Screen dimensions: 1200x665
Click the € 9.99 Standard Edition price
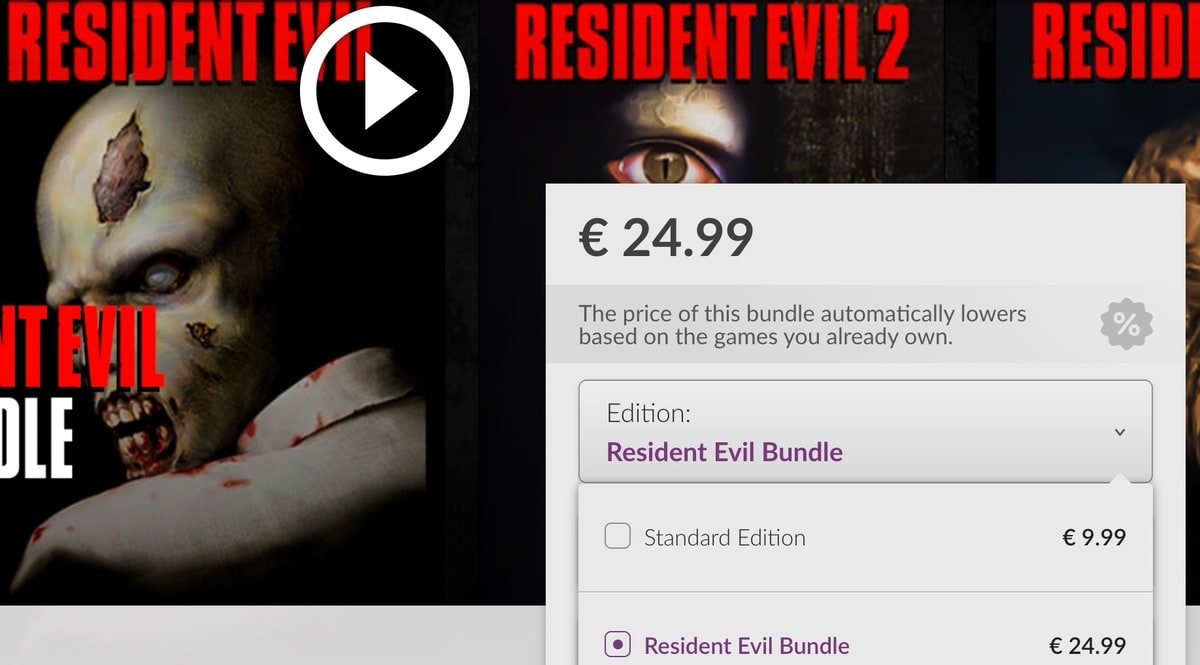1094,537
